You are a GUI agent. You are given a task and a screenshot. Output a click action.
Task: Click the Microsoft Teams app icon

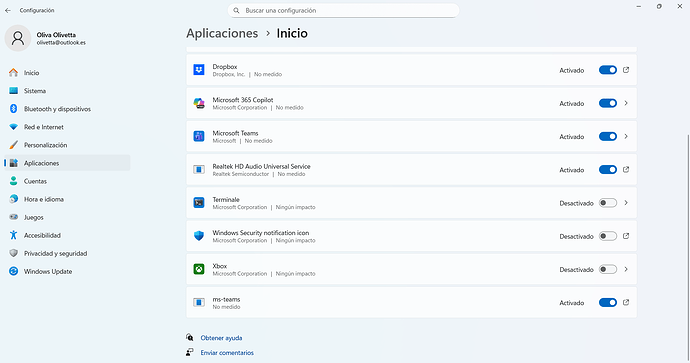[x=199, y=136]
